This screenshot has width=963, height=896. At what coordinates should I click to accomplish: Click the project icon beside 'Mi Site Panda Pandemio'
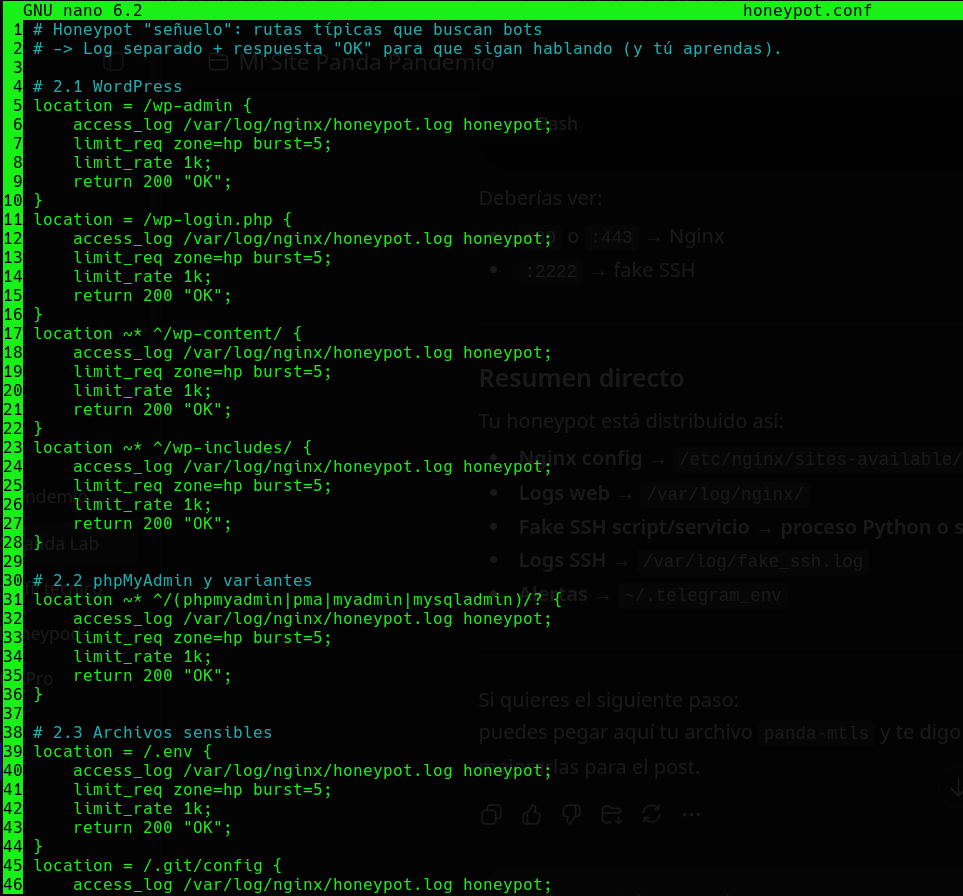[219, 62]
